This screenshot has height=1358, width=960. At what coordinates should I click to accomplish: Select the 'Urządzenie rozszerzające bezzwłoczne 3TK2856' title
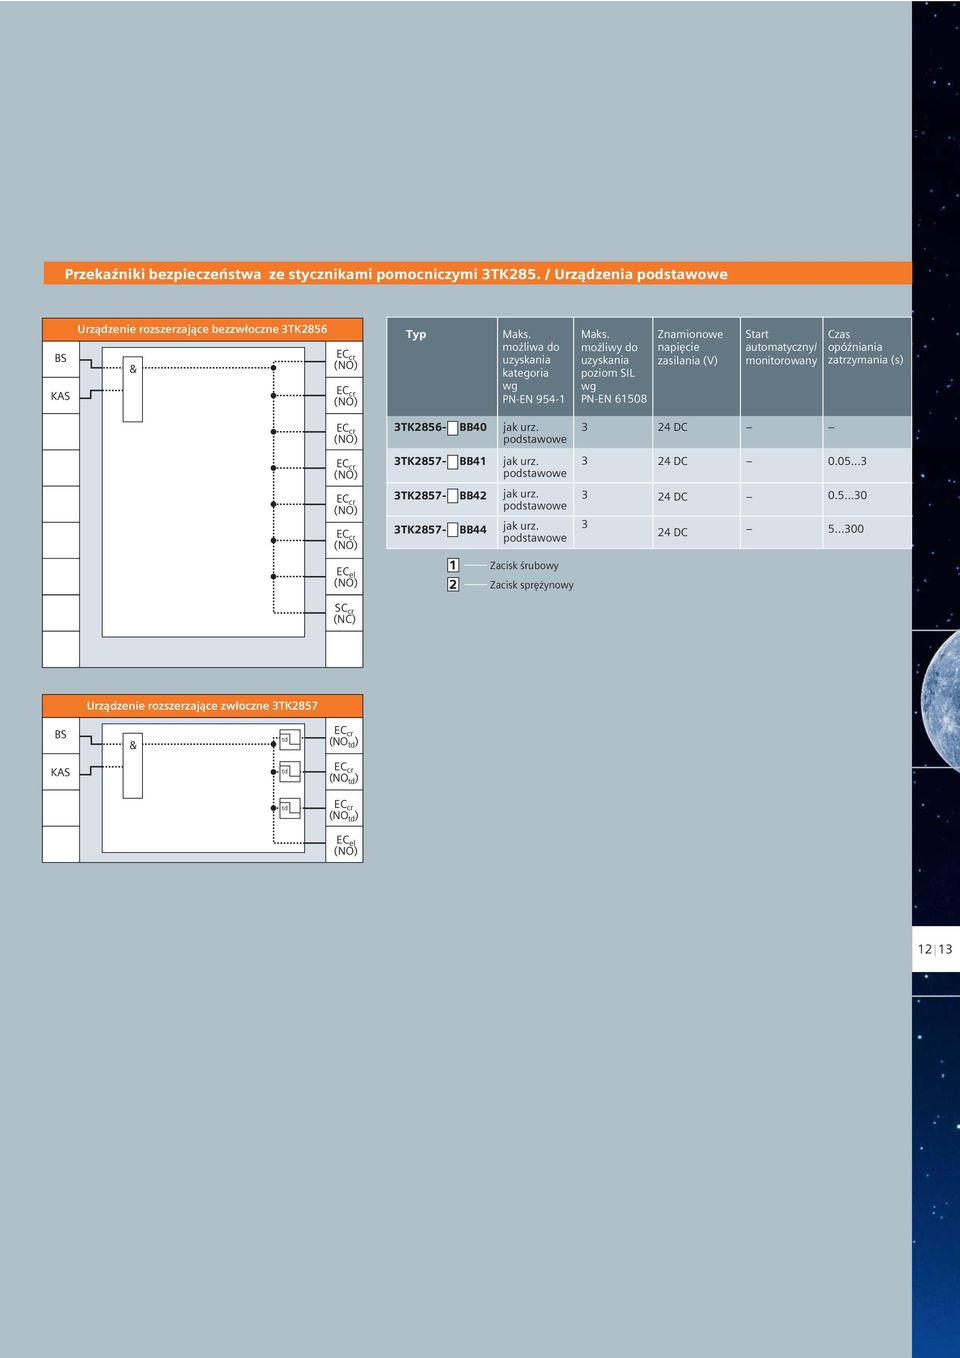[x=202, y=329]
